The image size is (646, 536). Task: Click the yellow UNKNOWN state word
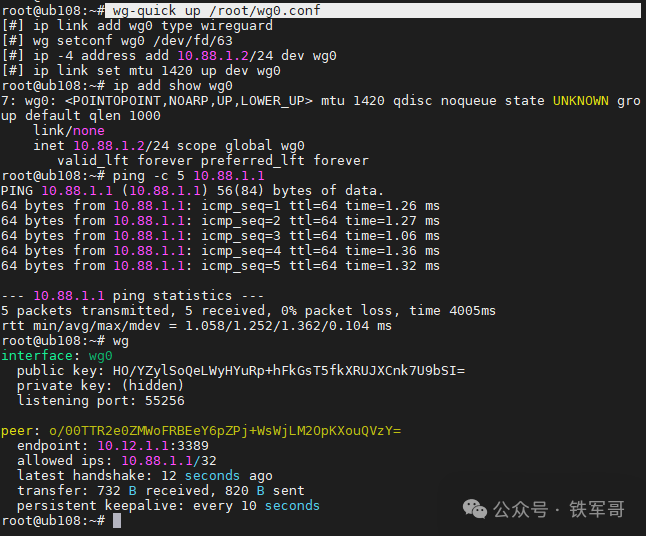[x=580, y=101]
